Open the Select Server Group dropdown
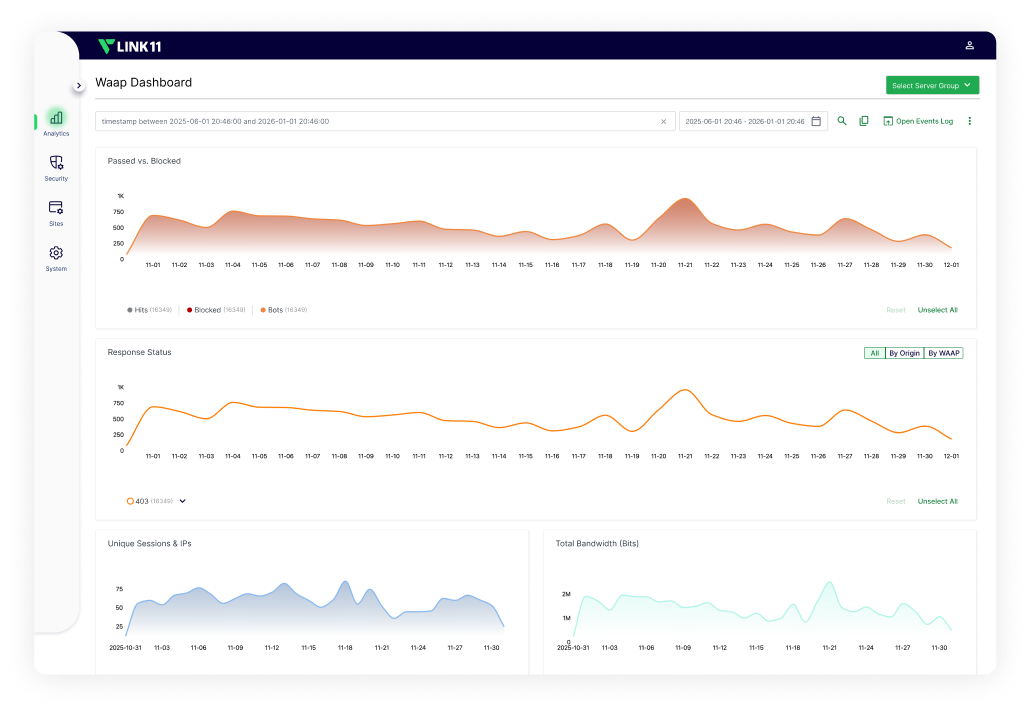 932,86
